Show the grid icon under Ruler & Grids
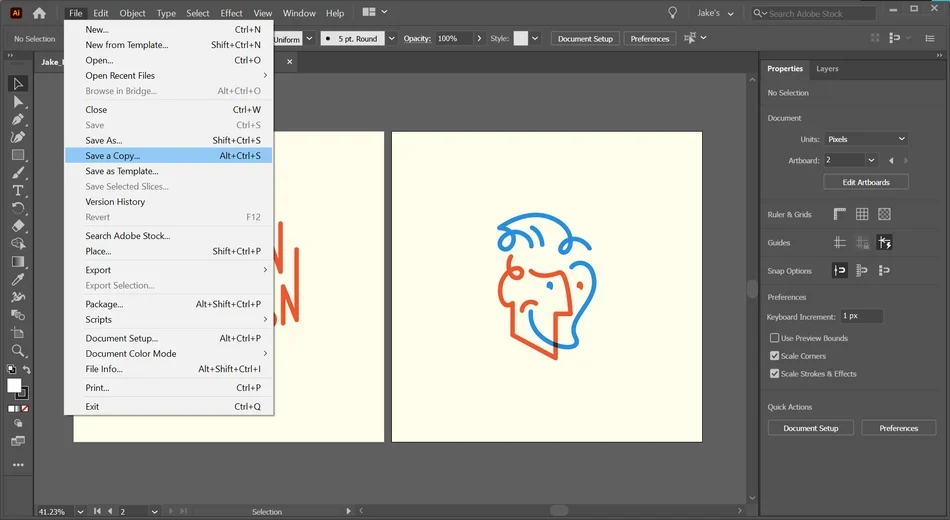The image size is (950, 520). tap(862, 214)
